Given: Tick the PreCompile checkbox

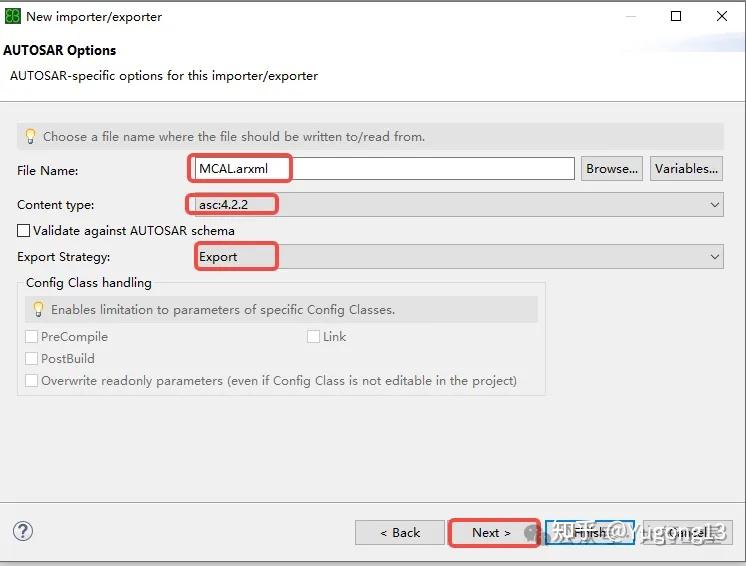Looking at the screenshot, I should (x=32, y=337).
